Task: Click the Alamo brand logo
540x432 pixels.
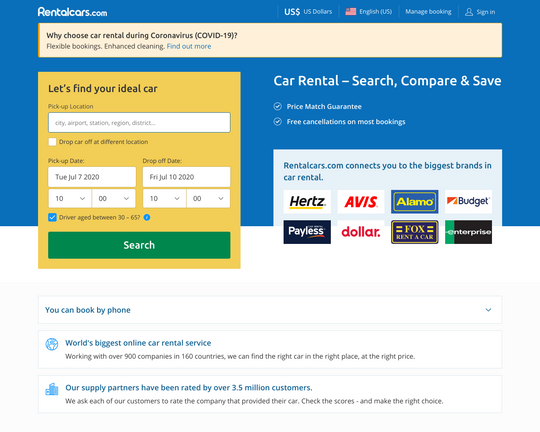Action: [x=415, y=202]
